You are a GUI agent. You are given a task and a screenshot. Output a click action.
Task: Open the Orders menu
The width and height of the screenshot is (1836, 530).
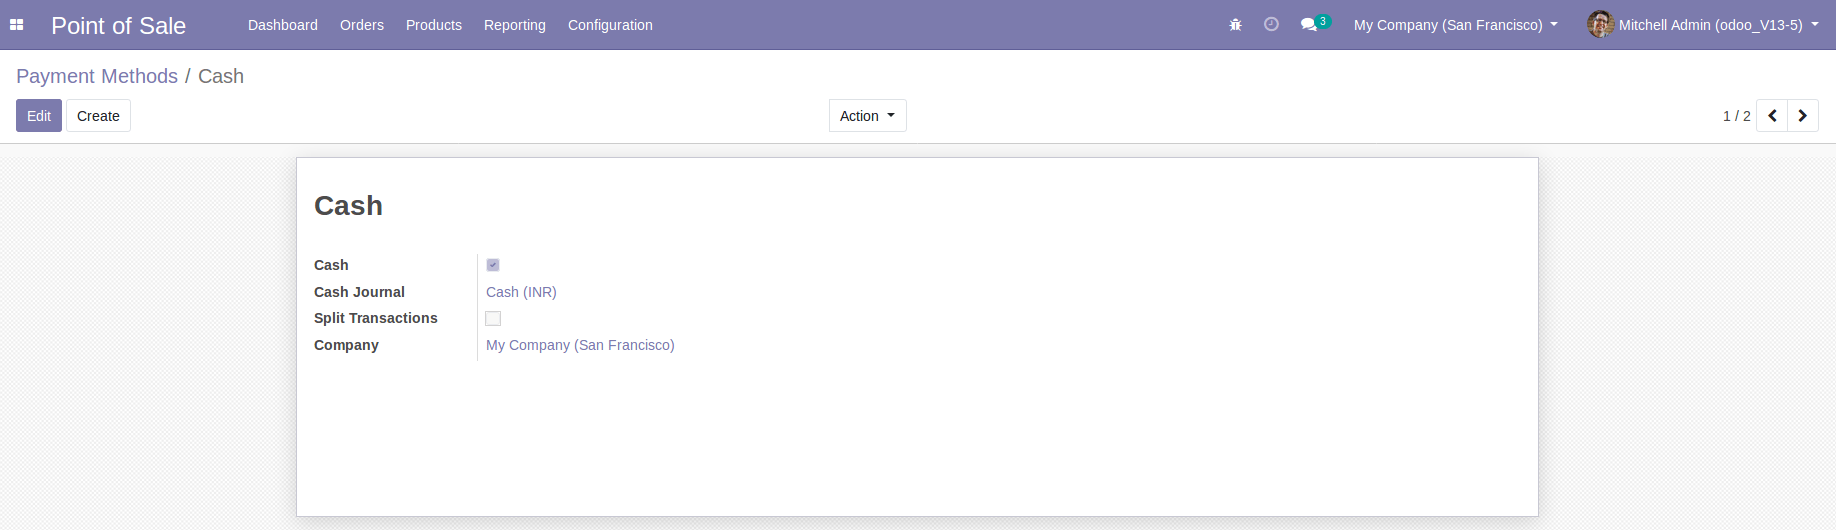click(x=362, y=25)
